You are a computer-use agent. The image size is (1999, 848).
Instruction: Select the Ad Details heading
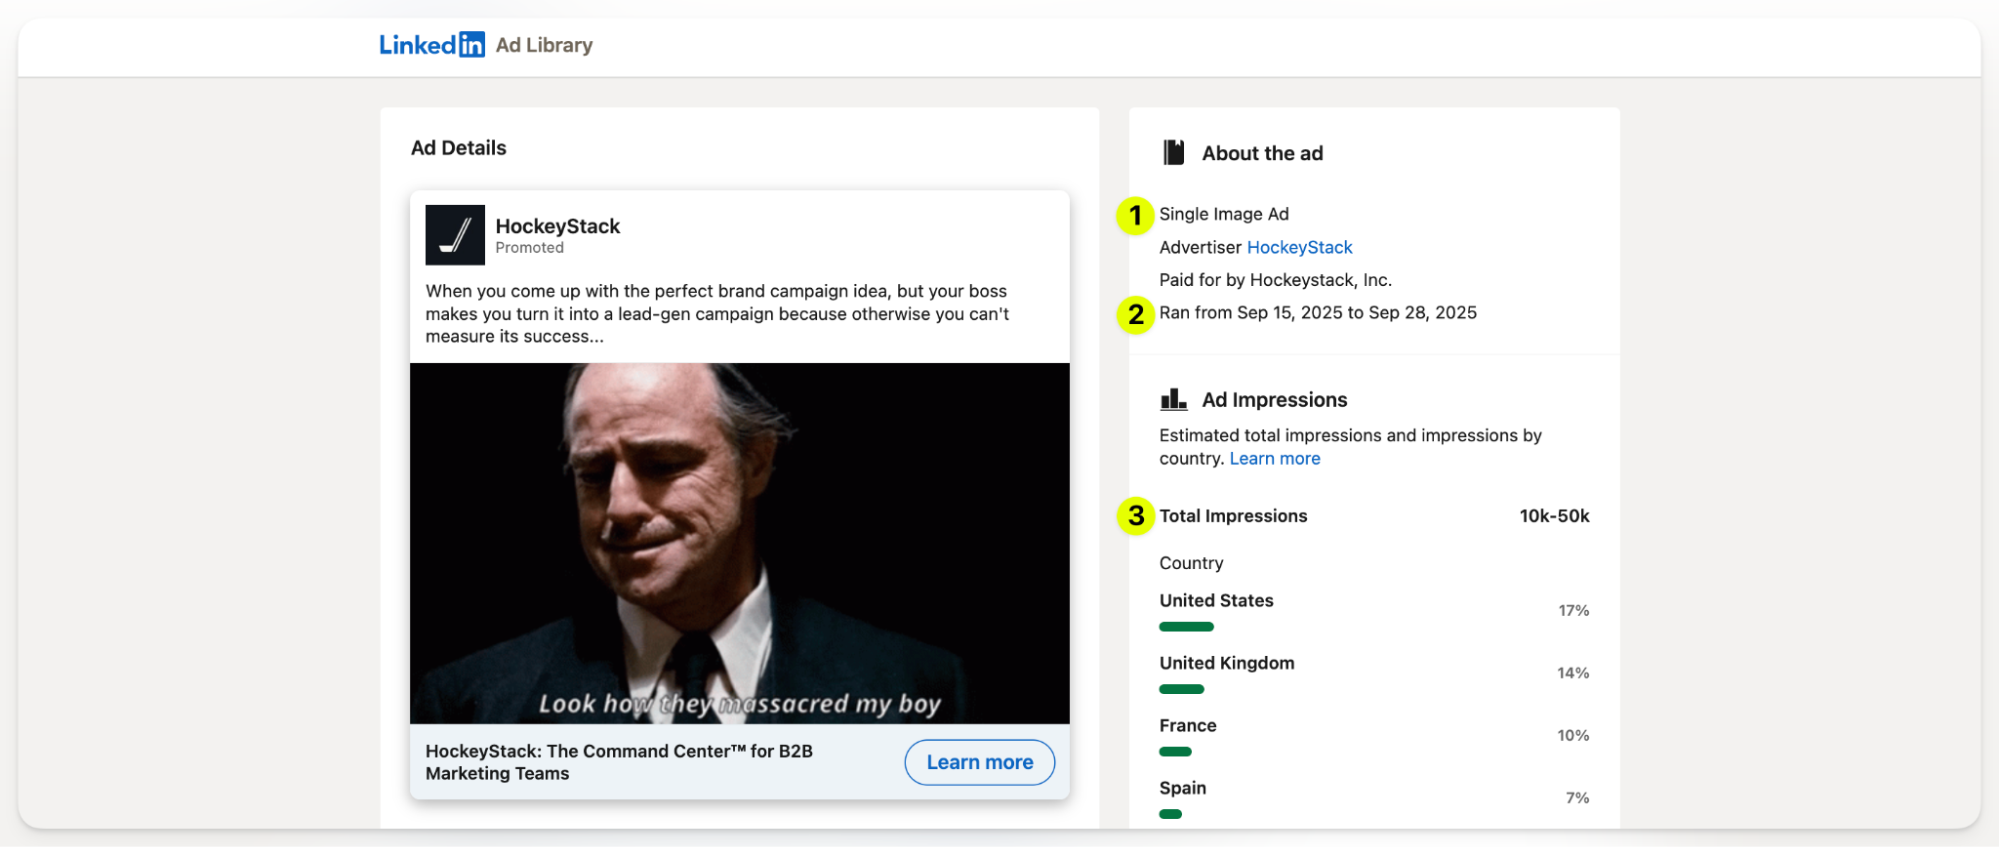[457, 147]
